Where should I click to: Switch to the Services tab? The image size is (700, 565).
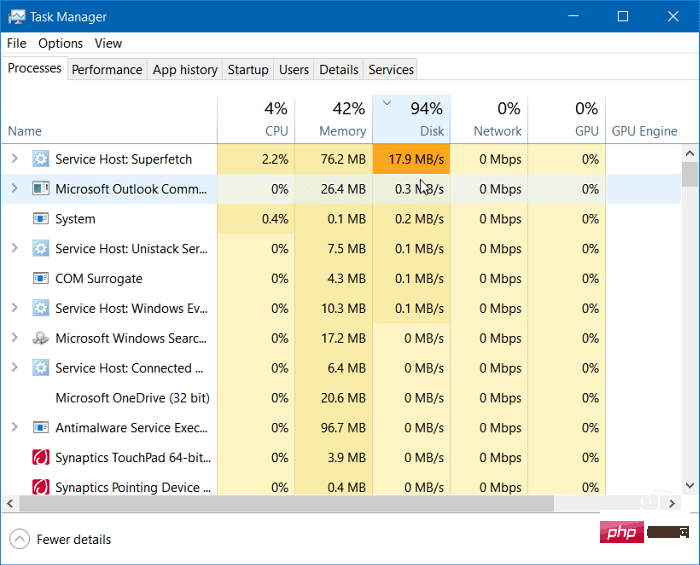point(391,70)
